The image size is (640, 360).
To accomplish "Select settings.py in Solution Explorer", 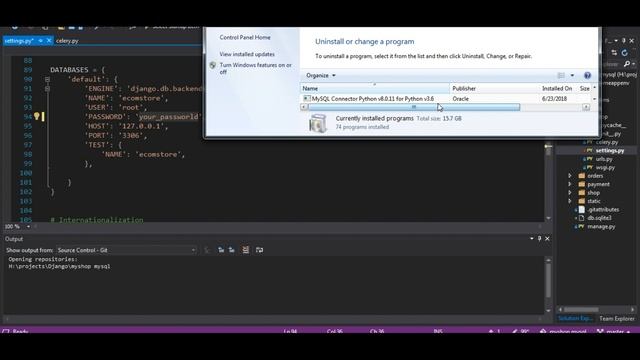I will (610, 151).
